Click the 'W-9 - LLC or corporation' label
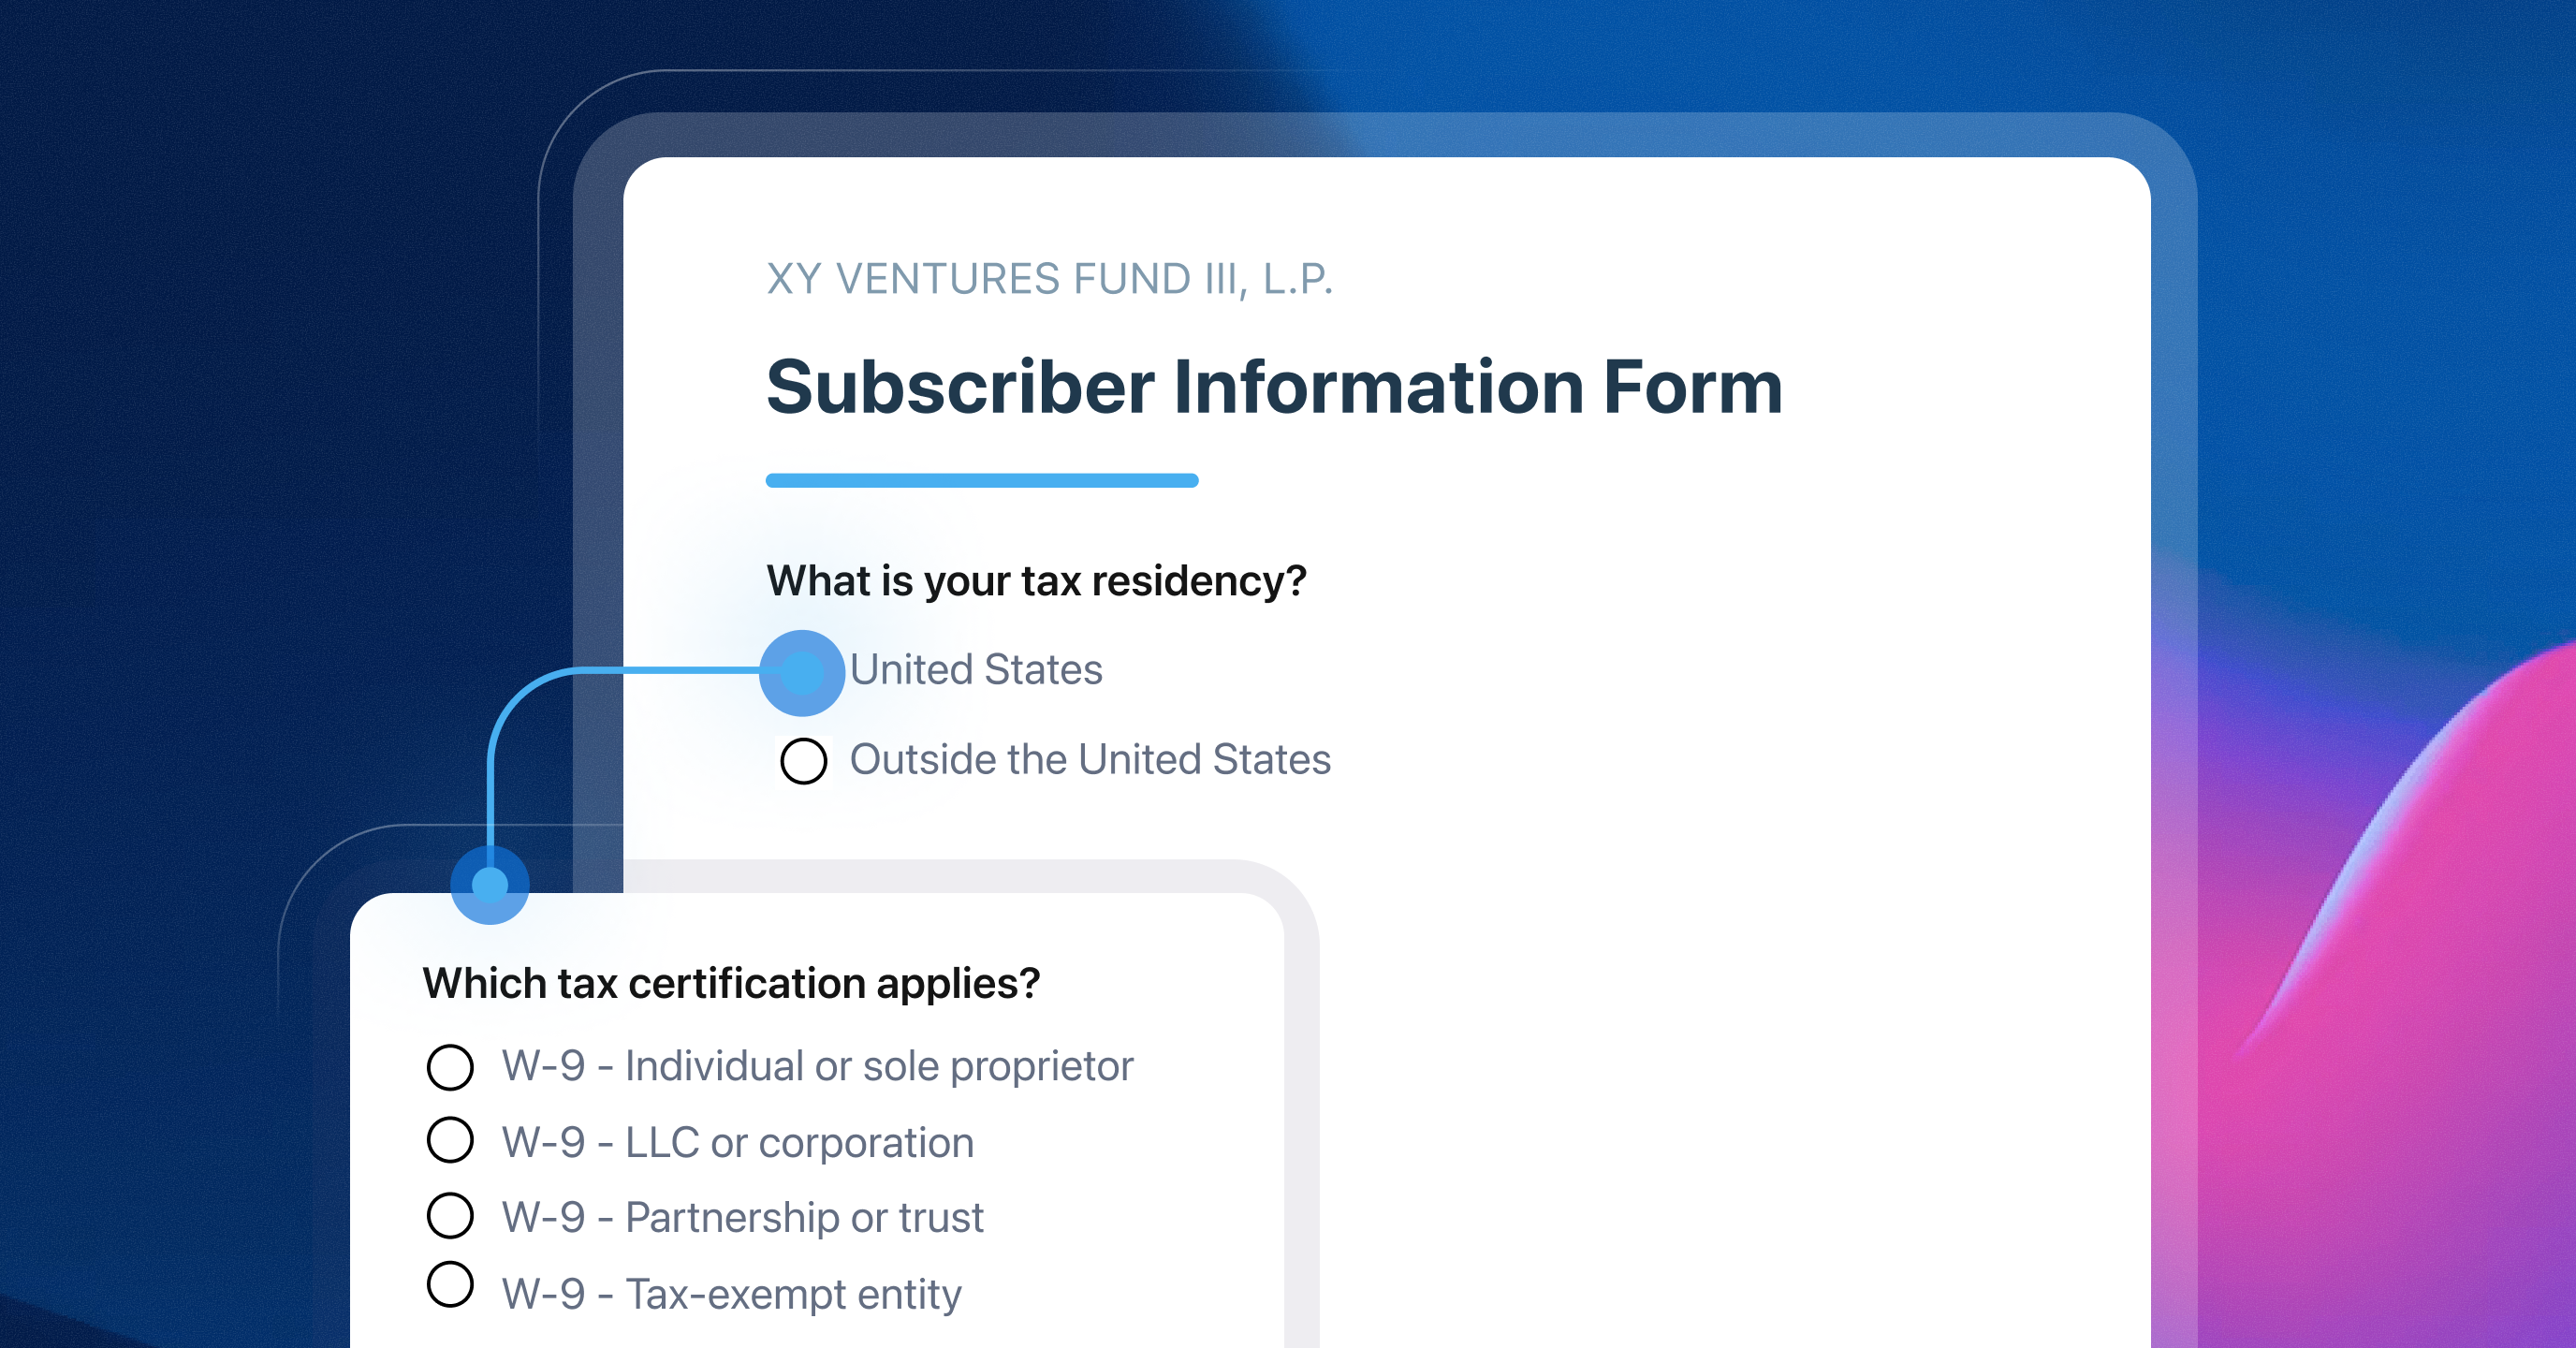Image resolution: width=2576 pixels, height=1348 pixels. click(738, 1142)
